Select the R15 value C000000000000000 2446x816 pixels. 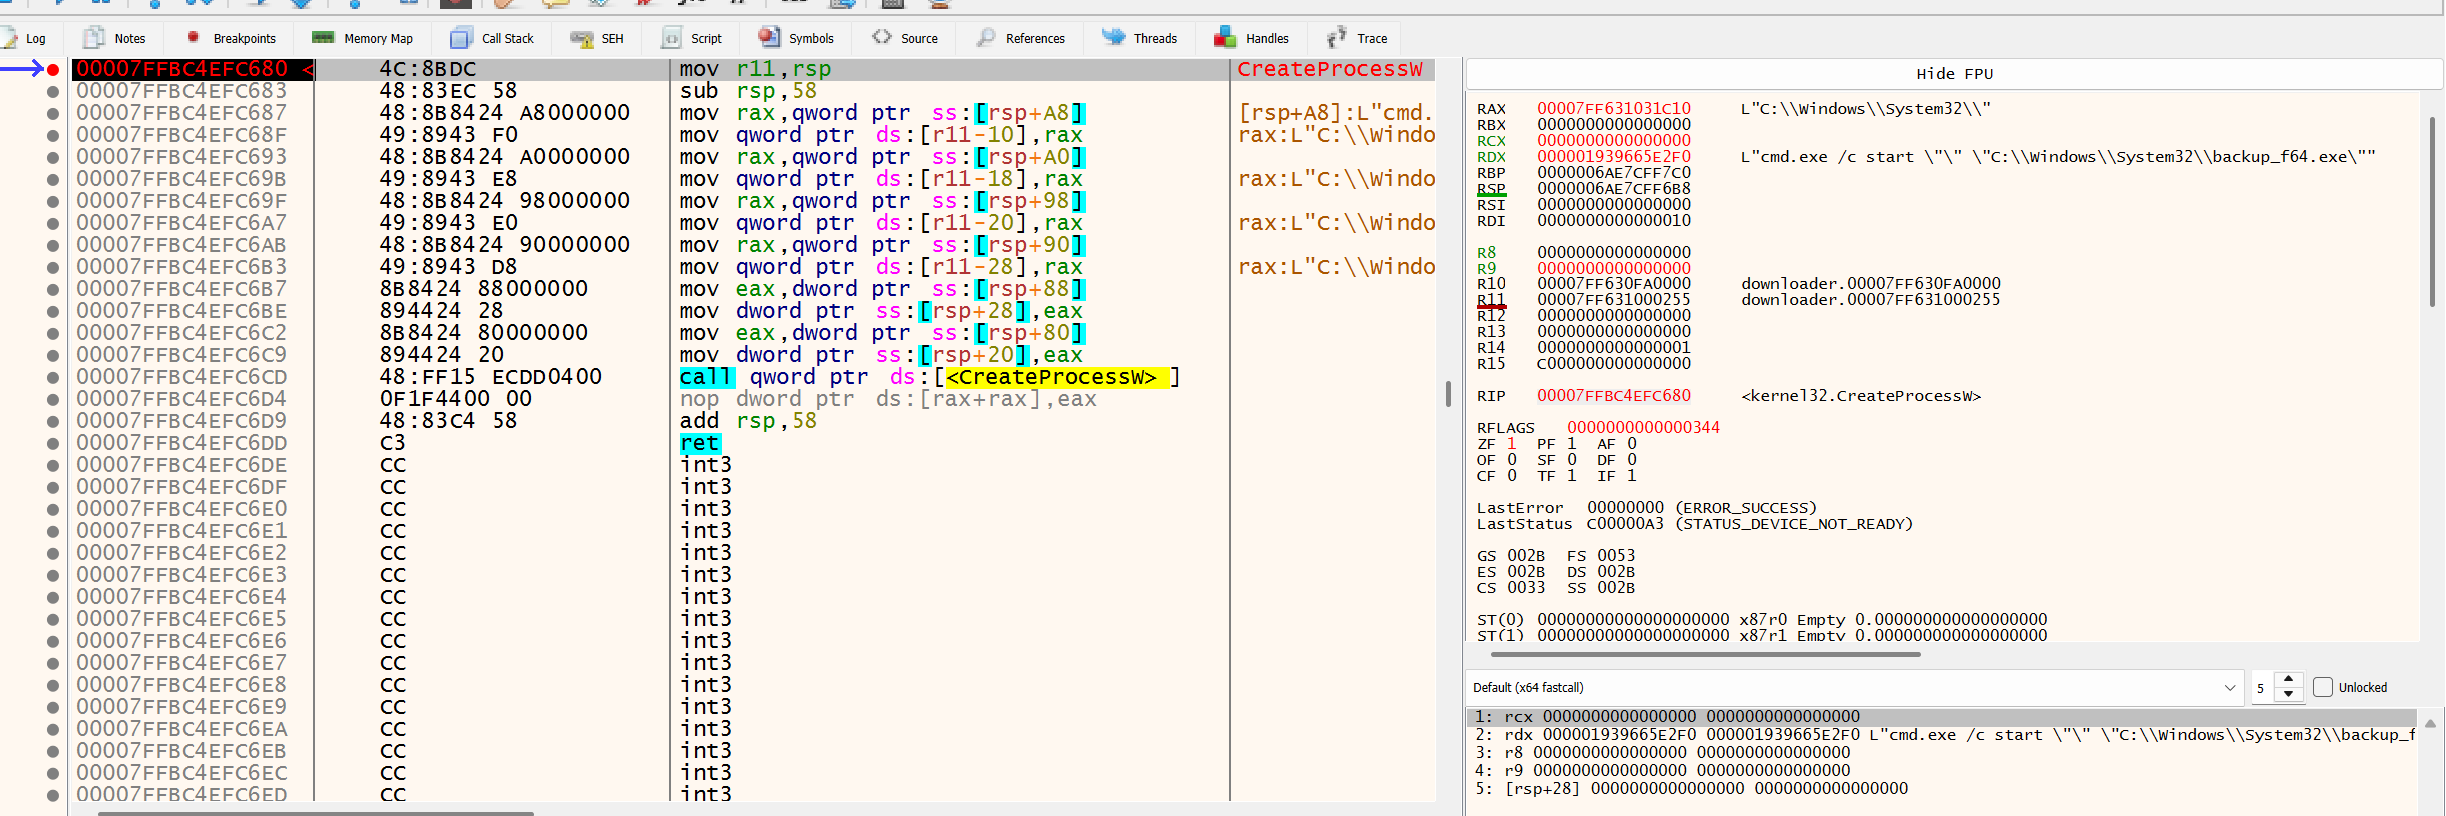click(1613, 364)
